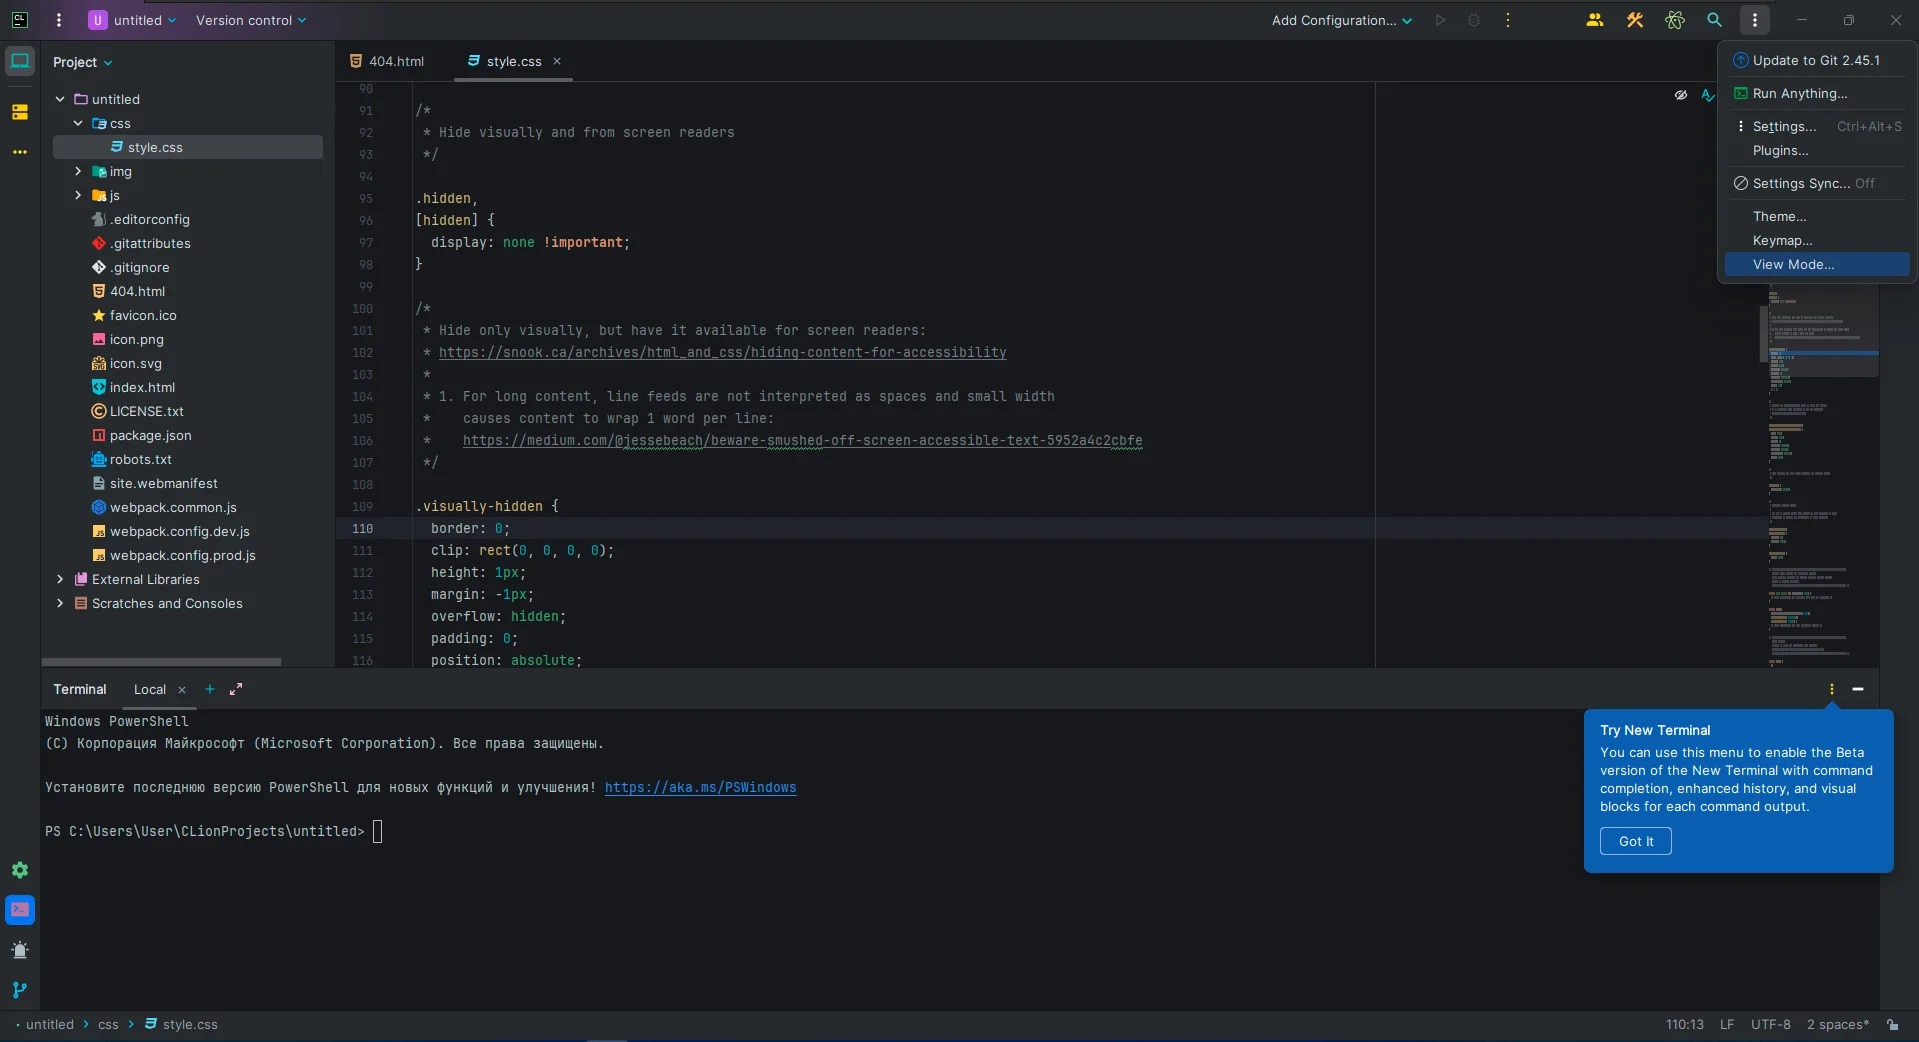Open the Problems alert-lamp tool window
Screen dimensions: 1919x1042
click(x=20, y=950)
